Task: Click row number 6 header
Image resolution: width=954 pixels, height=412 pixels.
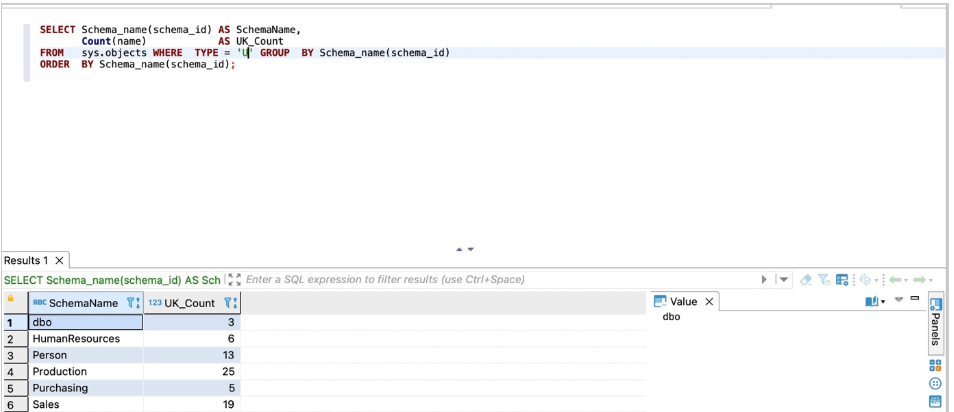Action: click(x=15, y=404)
